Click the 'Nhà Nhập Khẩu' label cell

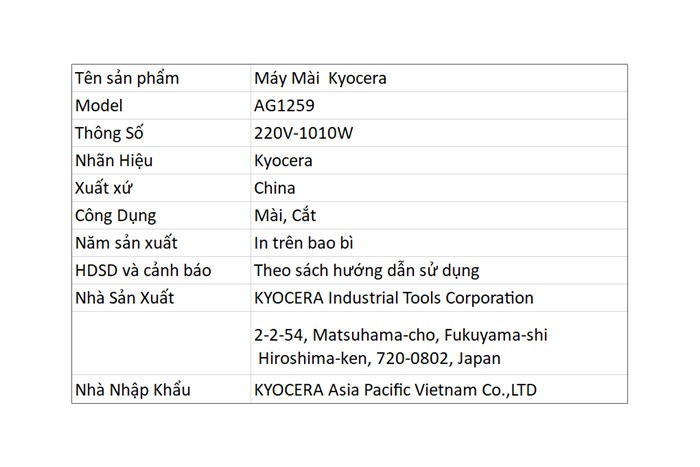[161, 389]
